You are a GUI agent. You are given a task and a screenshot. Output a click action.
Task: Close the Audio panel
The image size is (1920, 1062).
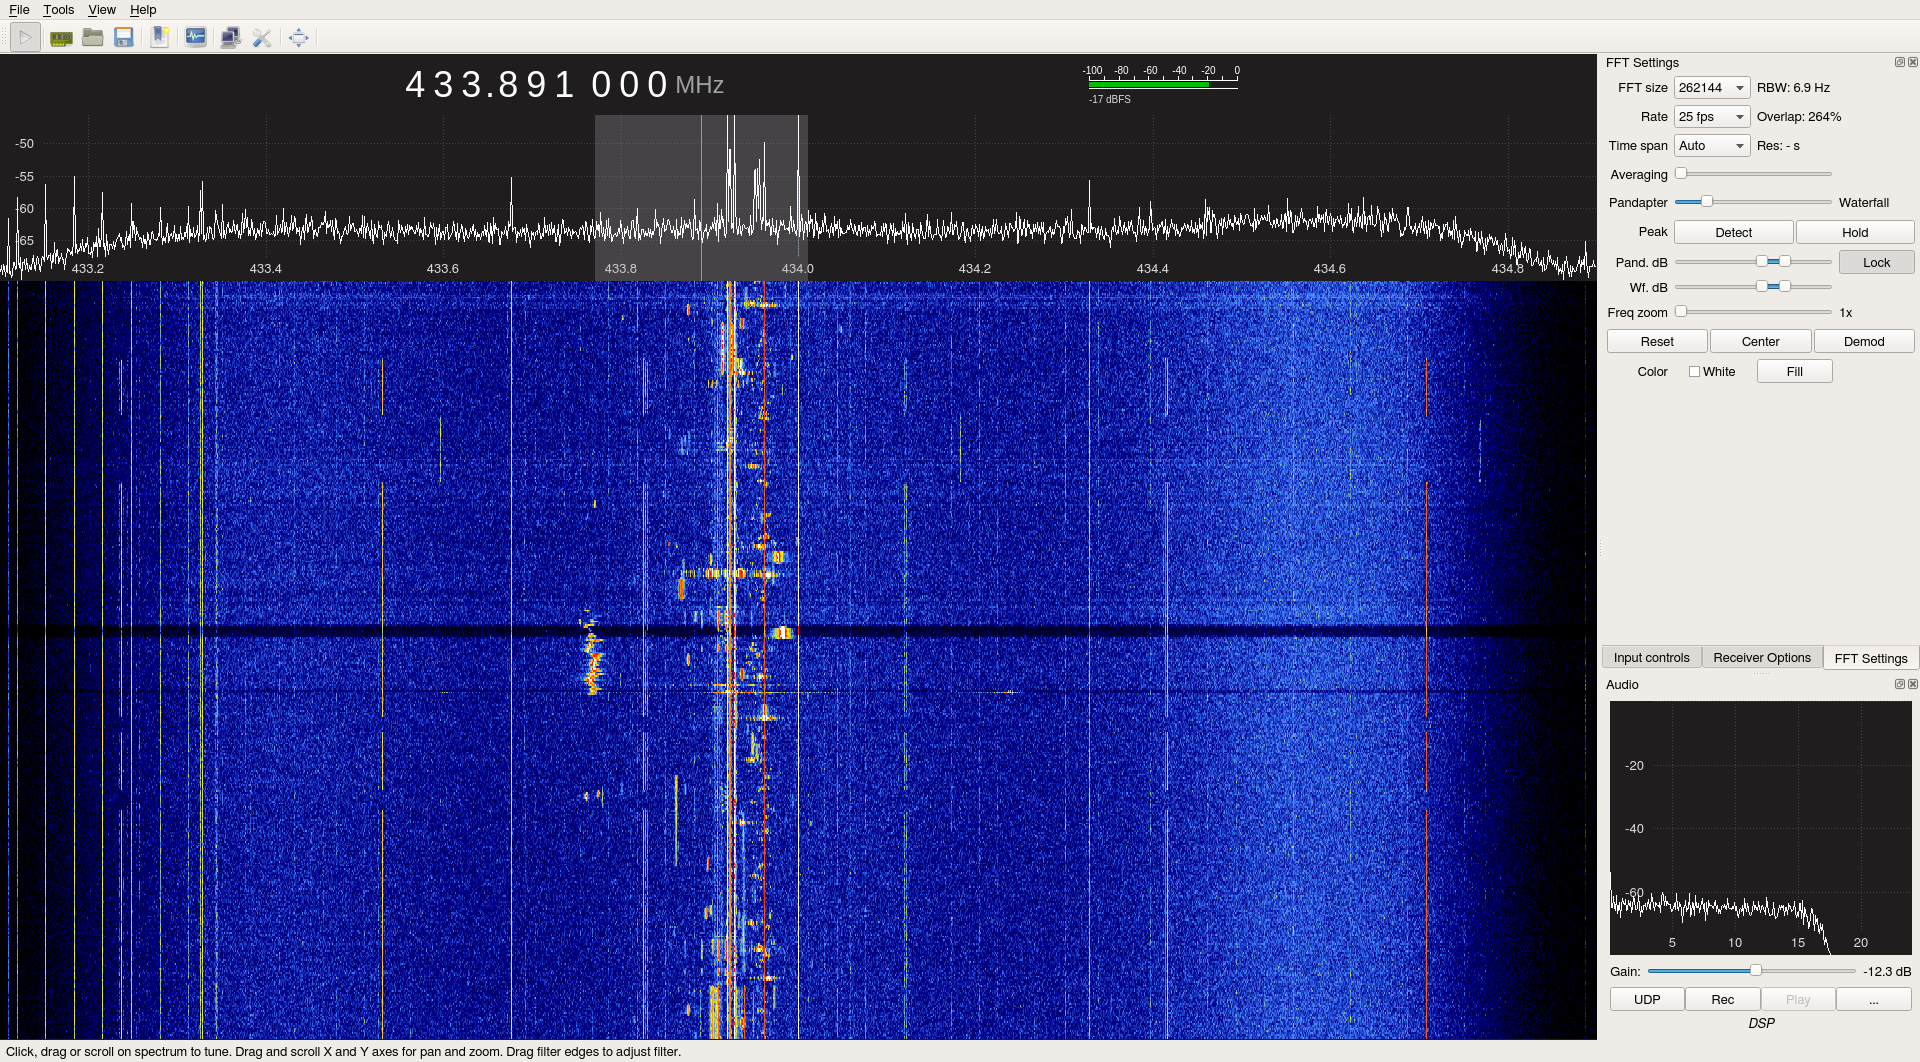(1912, 684)
